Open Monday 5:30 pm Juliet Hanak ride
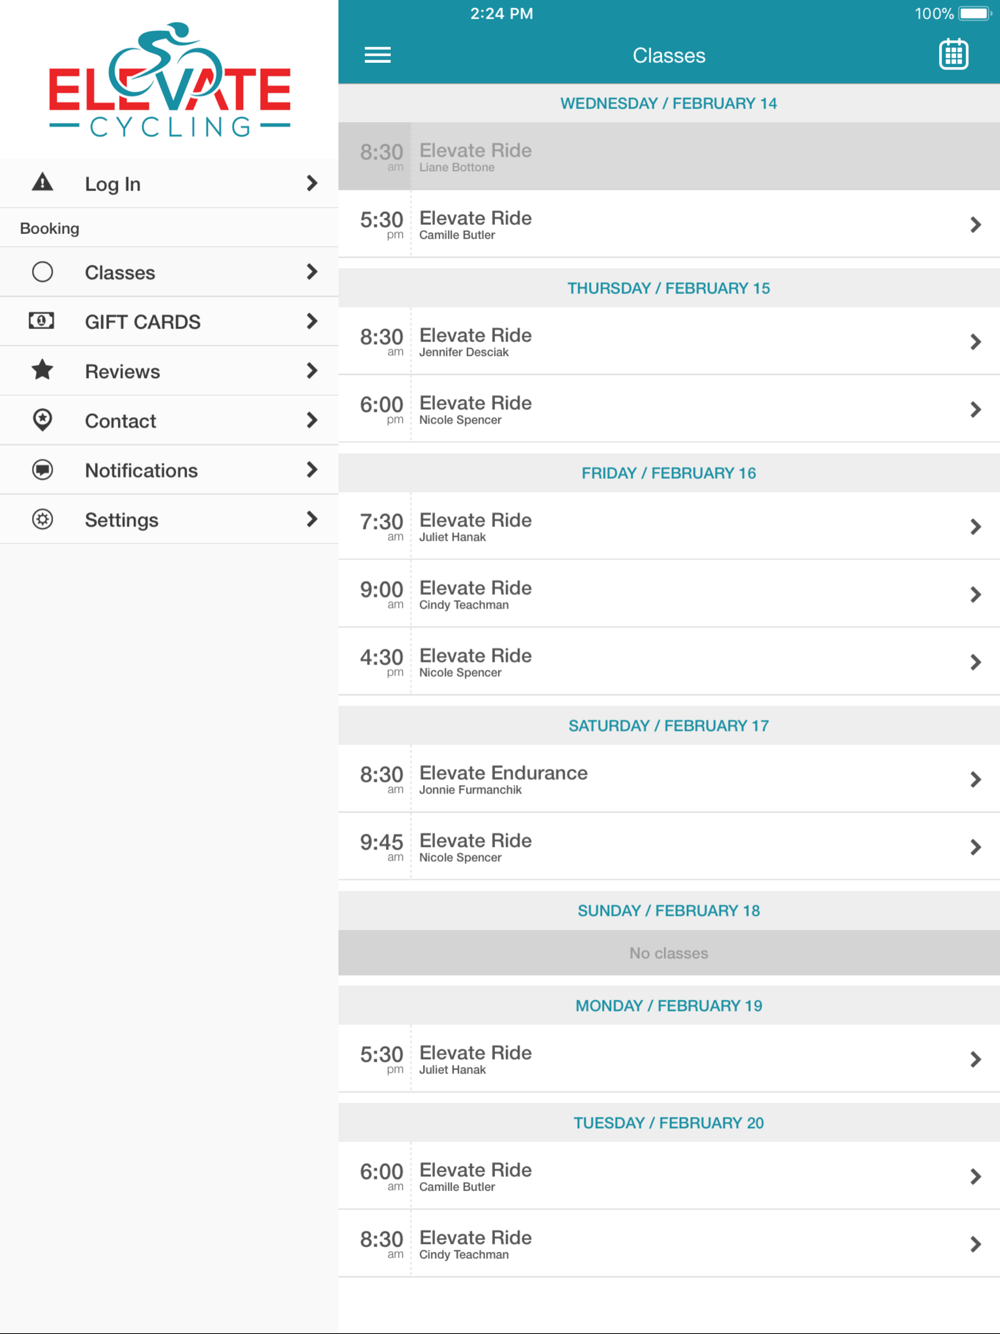 pyautogui.click(x=669, y=1059)
